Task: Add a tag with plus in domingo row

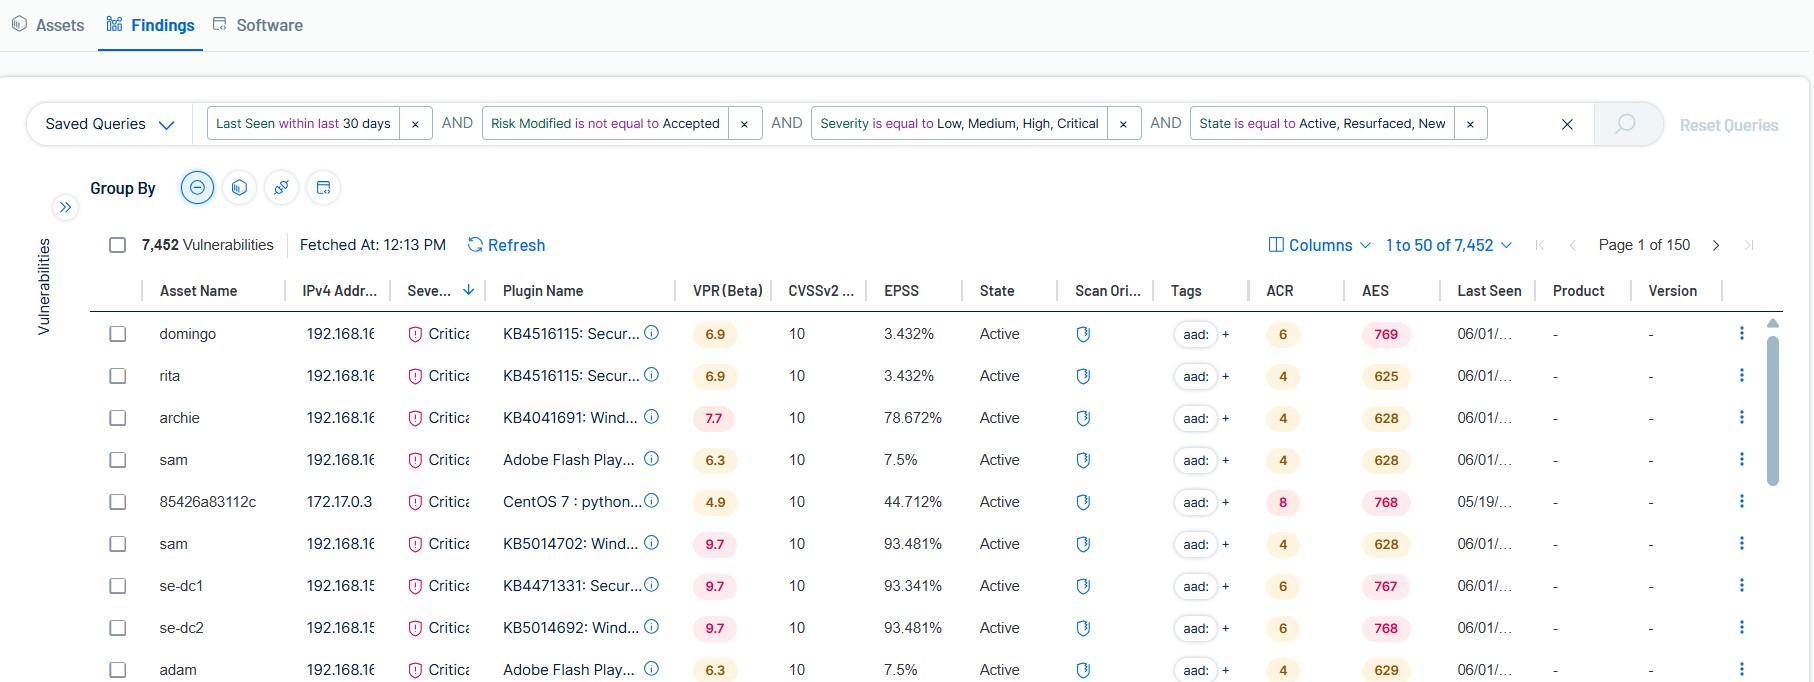Action: 1226,334
